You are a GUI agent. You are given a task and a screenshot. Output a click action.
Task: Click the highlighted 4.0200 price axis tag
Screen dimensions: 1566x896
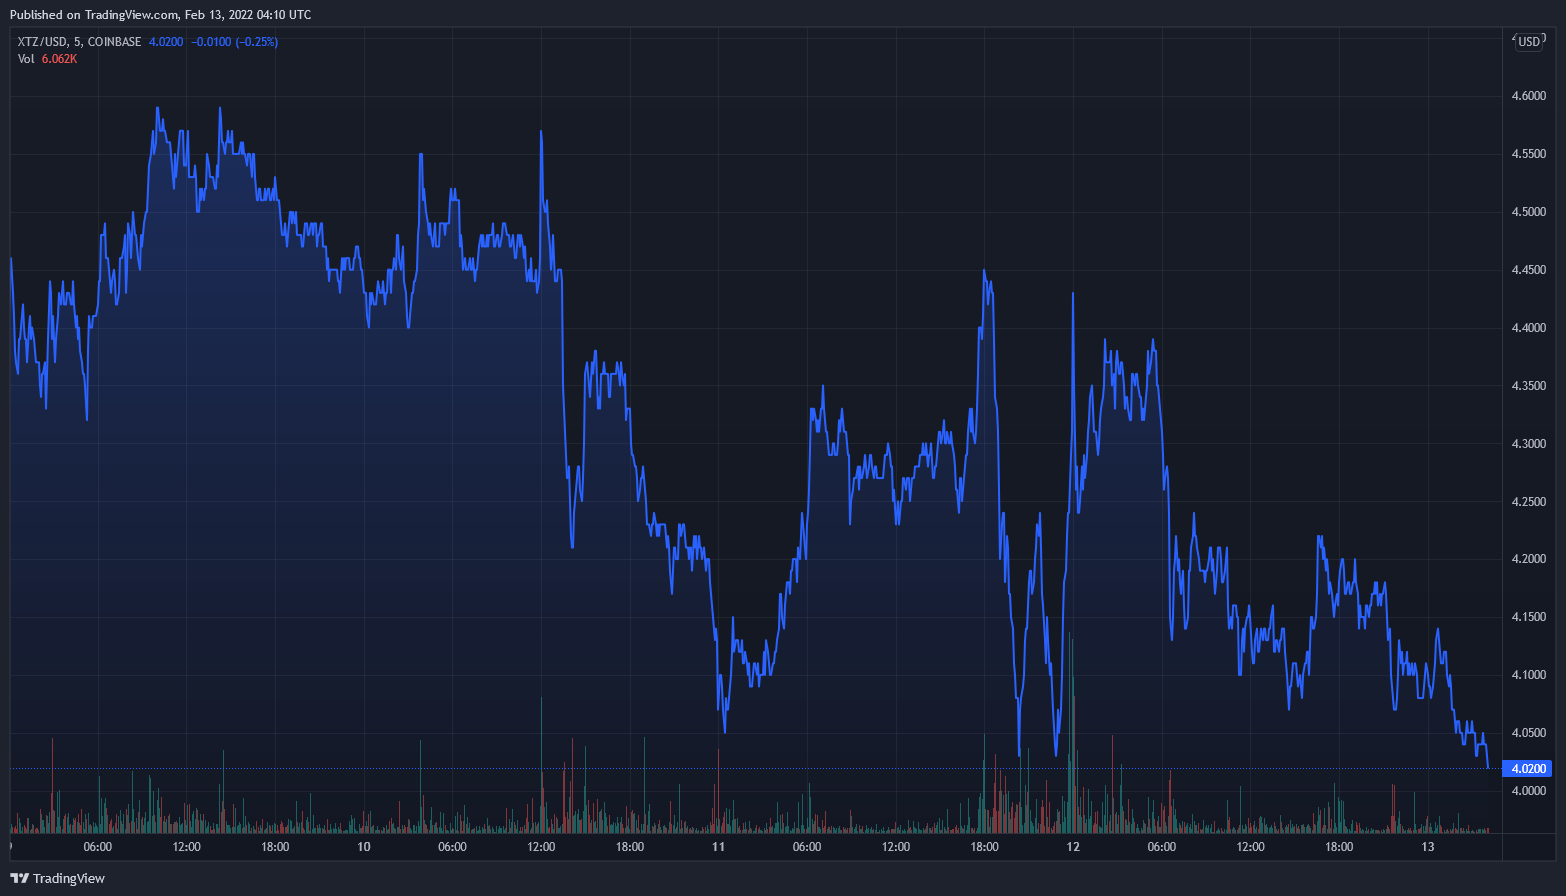point(1529,768)
